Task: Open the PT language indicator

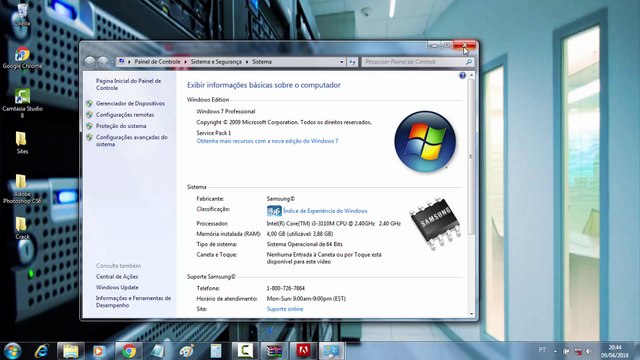Action: 542,350
